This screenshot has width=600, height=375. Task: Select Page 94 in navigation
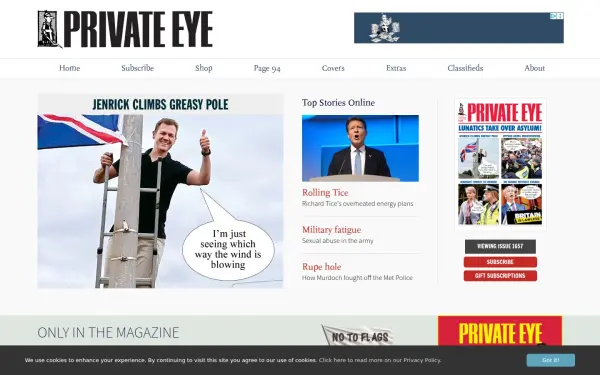coord(267,68)
